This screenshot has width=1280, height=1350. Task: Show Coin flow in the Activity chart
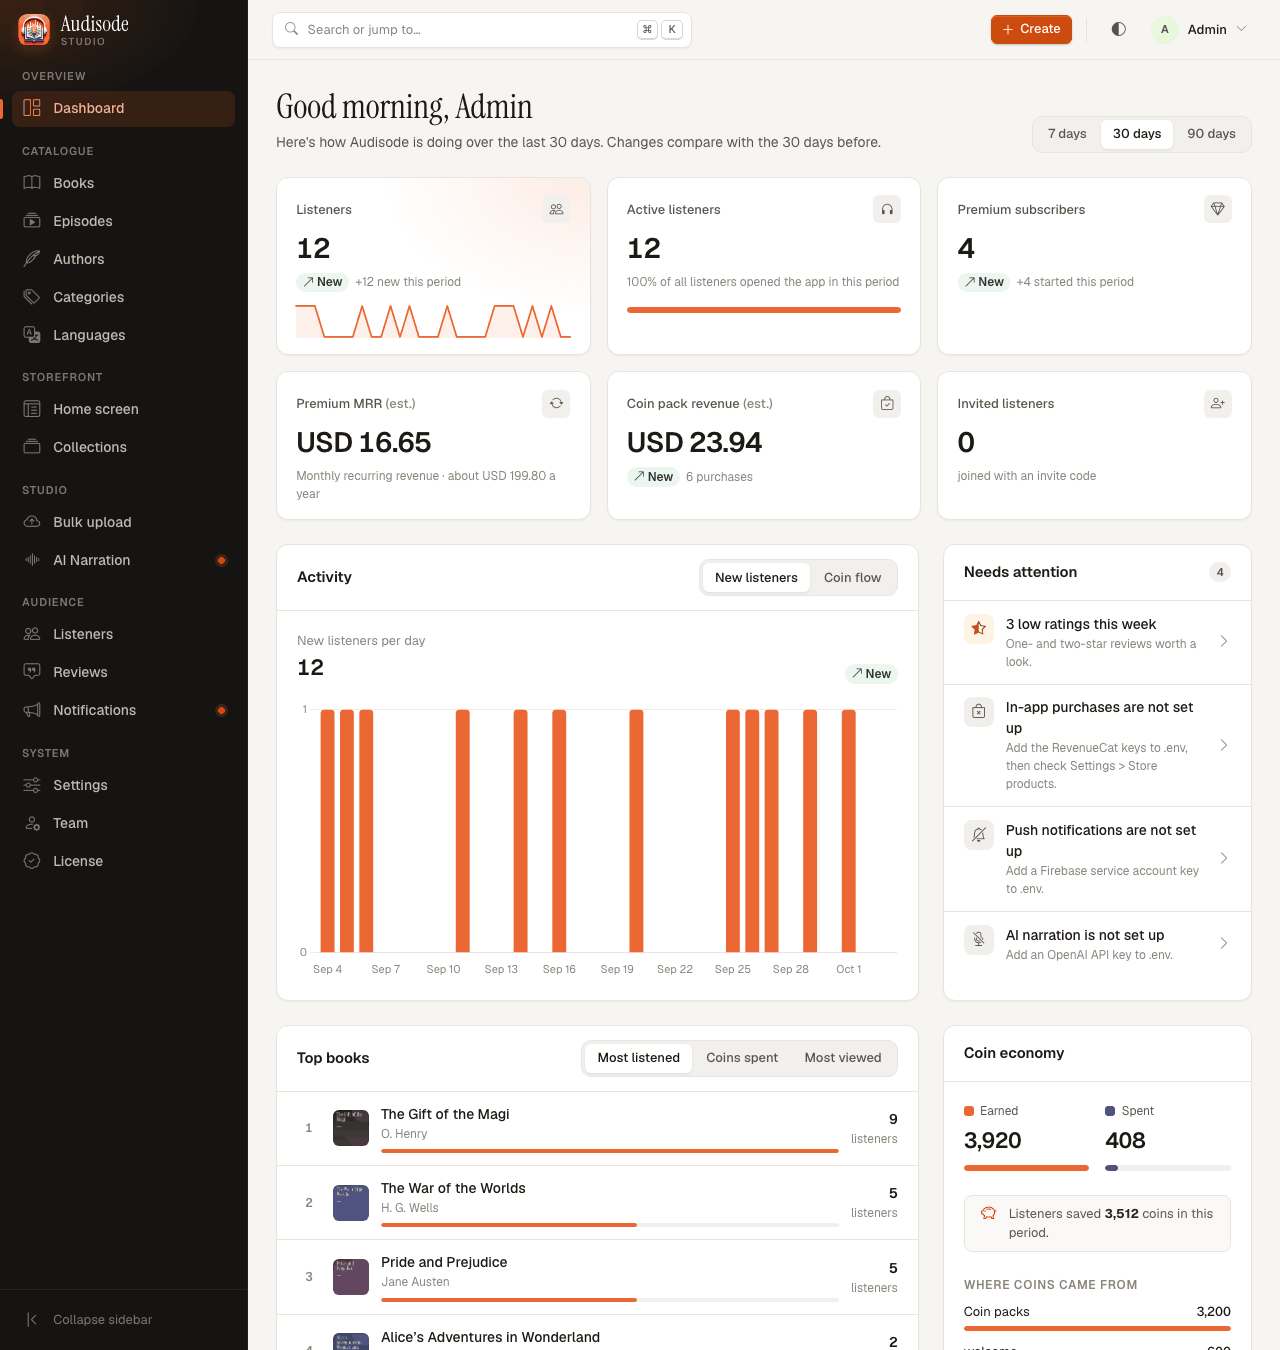pyautogui.click(x=852, y=578)
